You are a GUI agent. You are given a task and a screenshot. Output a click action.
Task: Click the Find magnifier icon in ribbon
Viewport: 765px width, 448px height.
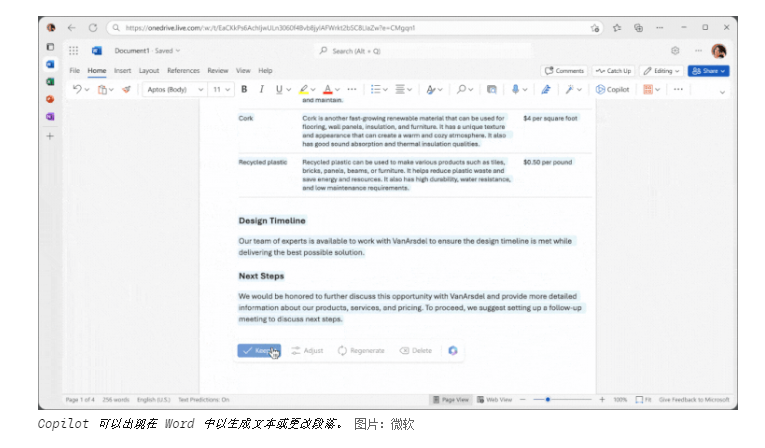461,89
